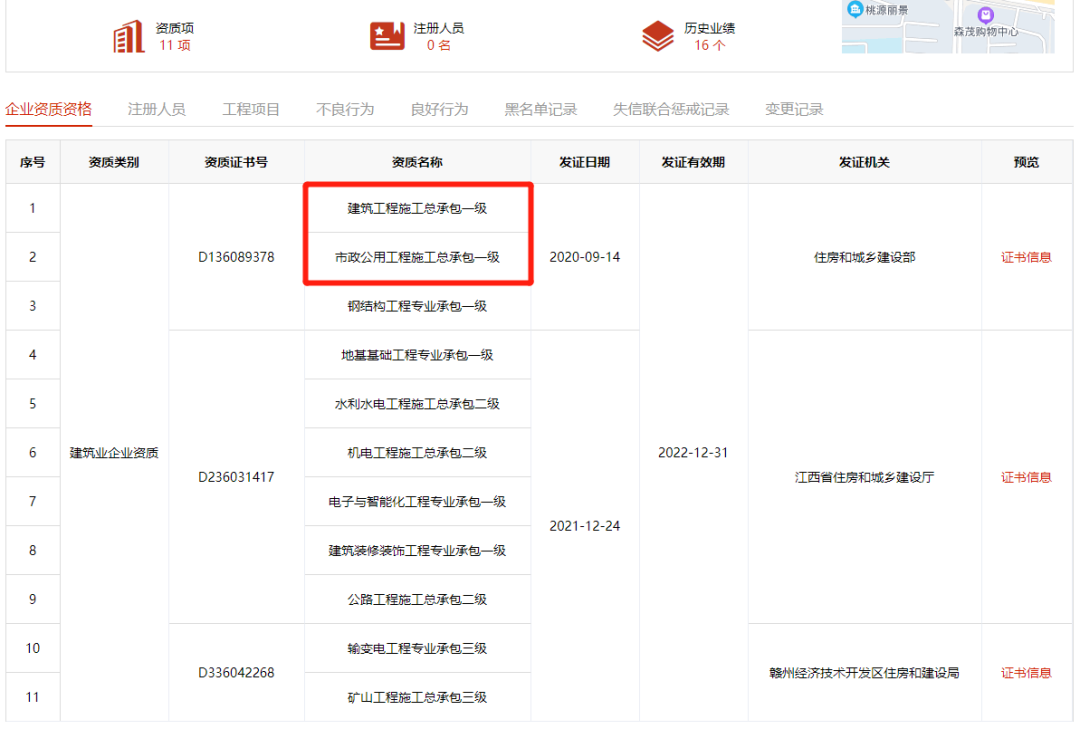1080x729 pixels.
Task: Click the 建筑工程施工总承包一级 table cell
Action: pyautogui.click(x=417, y=208)
